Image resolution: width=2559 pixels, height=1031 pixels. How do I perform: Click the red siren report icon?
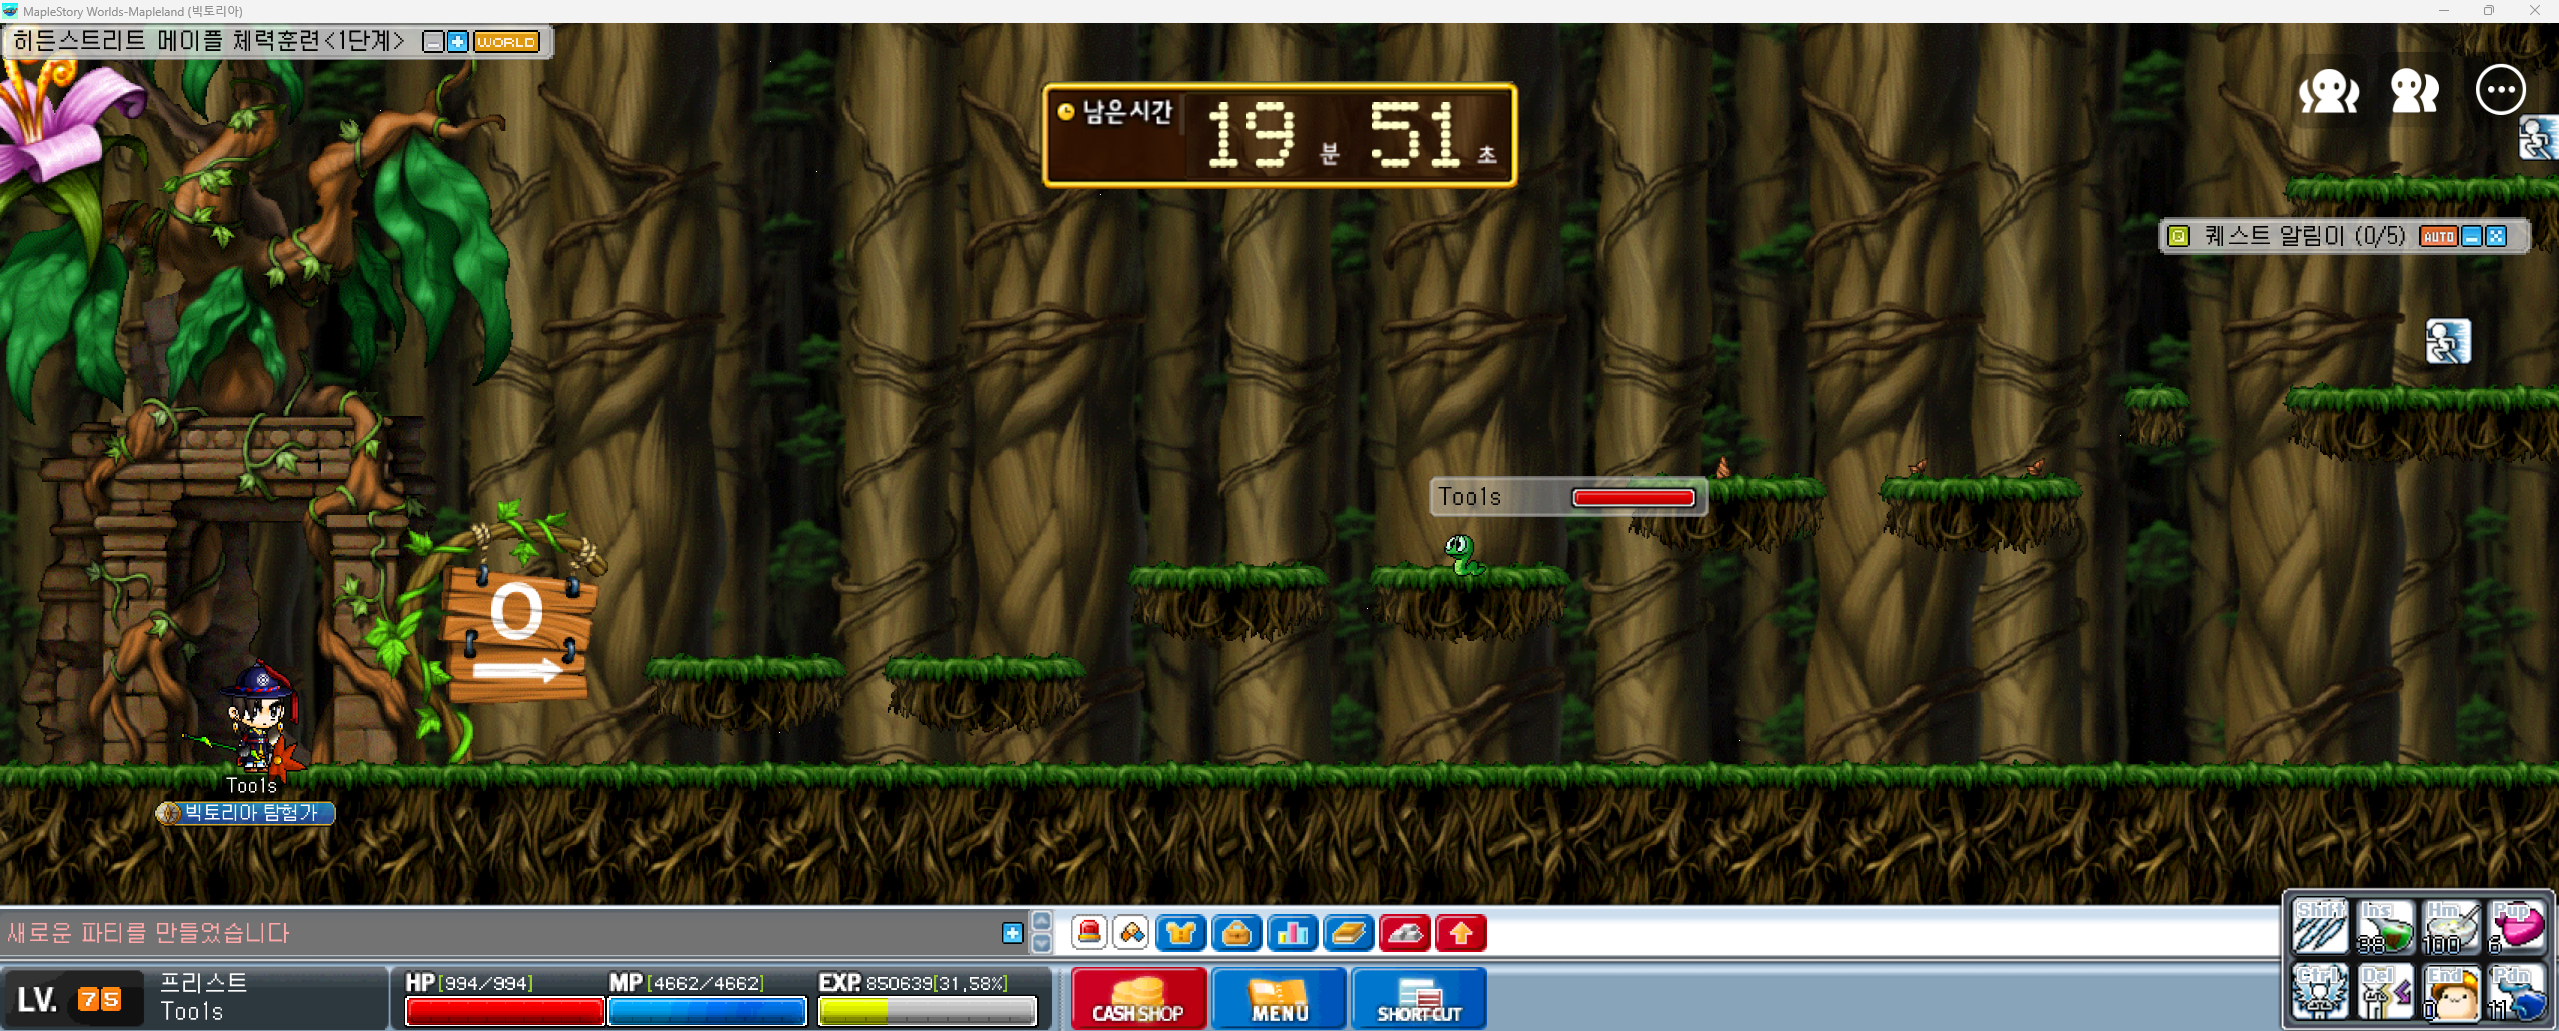click(1089, 933)
